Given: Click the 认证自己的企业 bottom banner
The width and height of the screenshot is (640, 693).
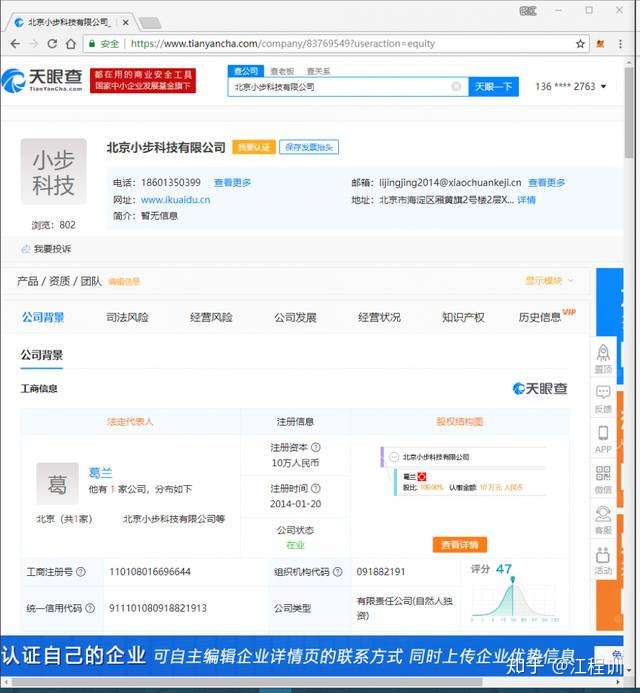Looking at the screenshot, I should click(x=312, y=656).
